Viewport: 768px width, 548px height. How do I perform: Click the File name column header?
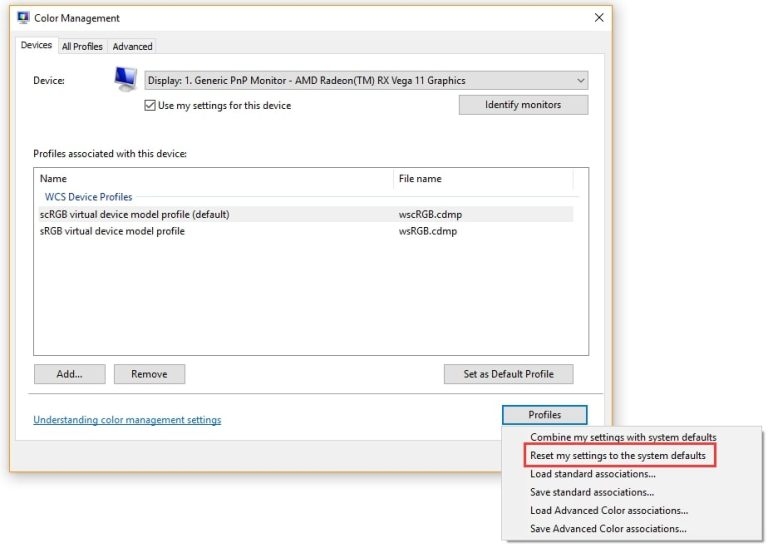(x=483, y=179)
